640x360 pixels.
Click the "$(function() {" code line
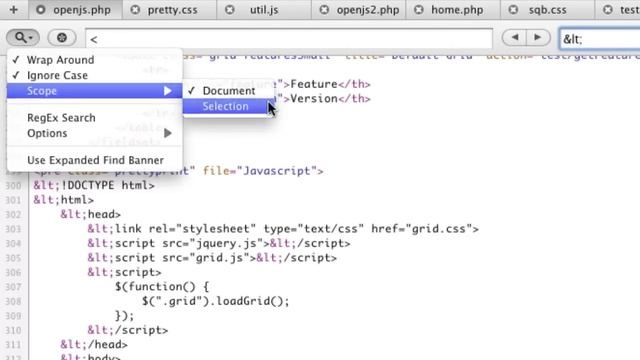point(162,287)
